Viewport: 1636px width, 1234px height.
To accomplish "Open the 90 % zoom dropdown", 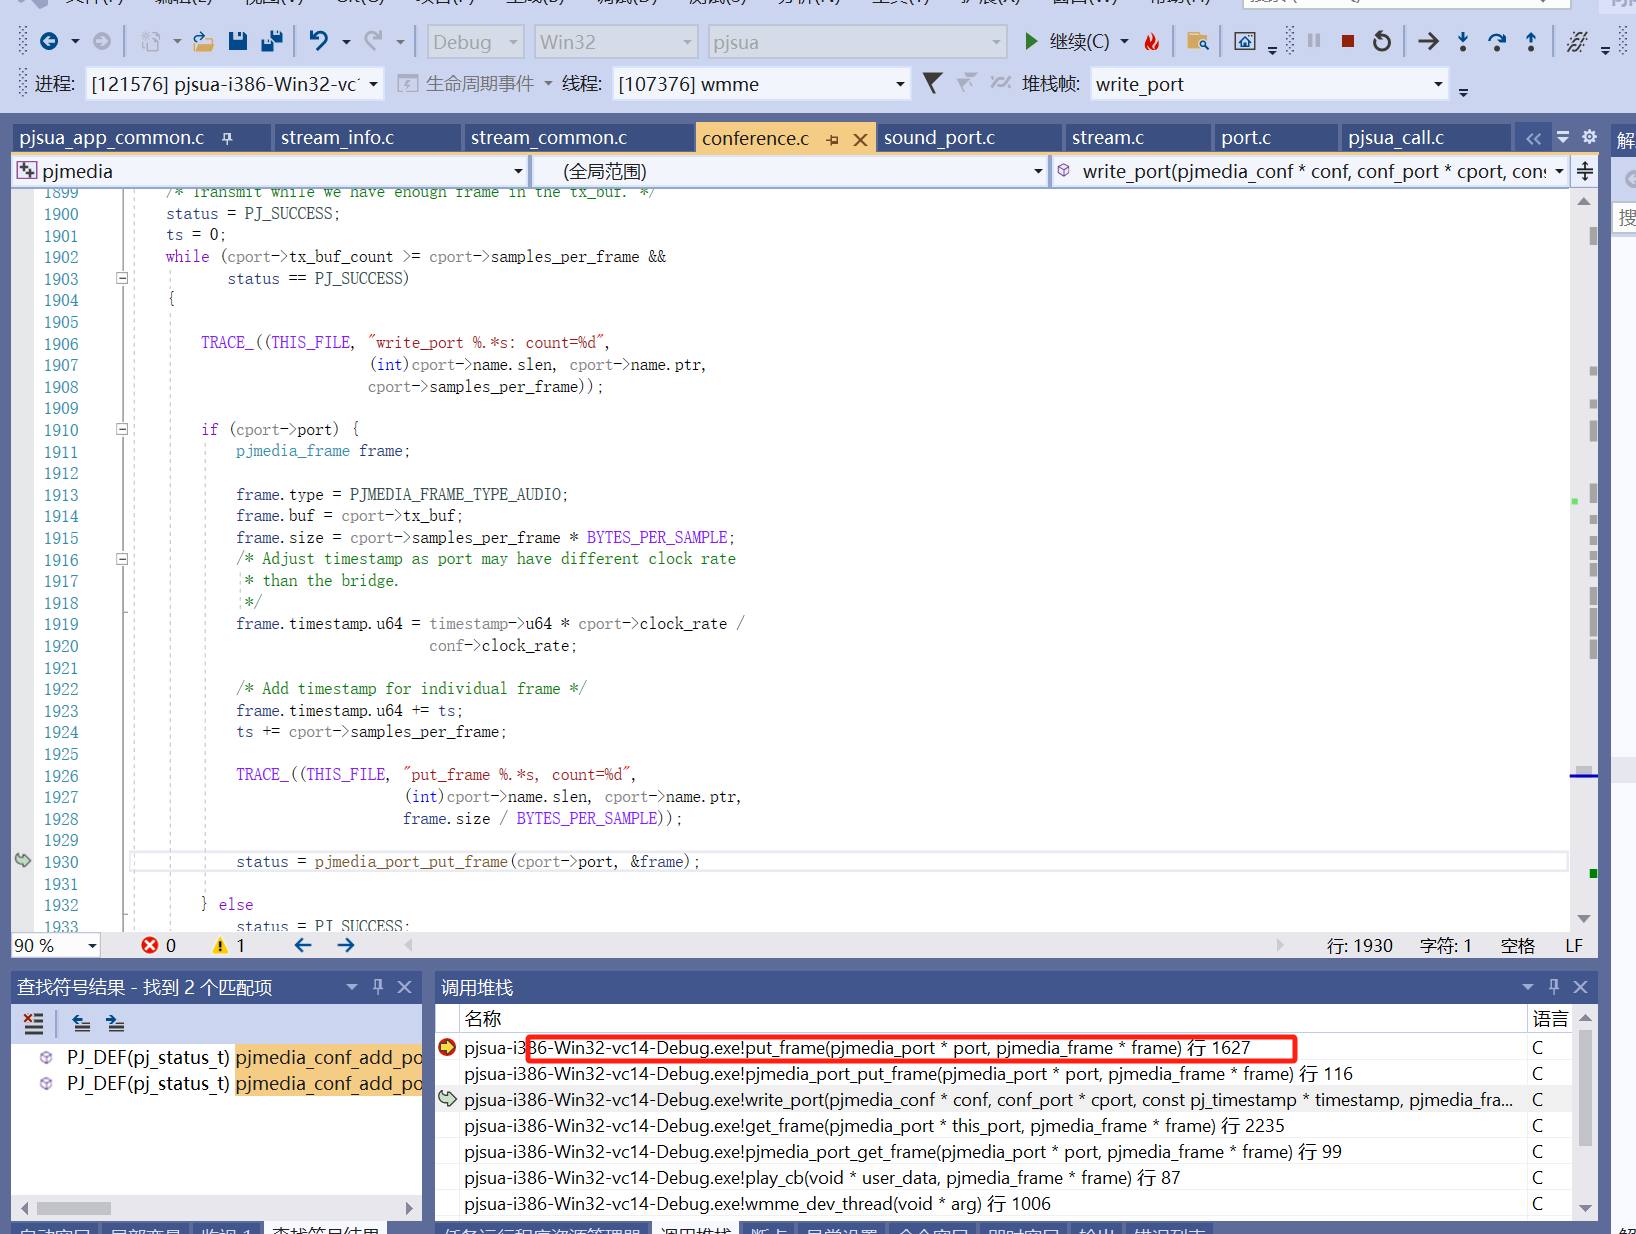I will (92, 946).
